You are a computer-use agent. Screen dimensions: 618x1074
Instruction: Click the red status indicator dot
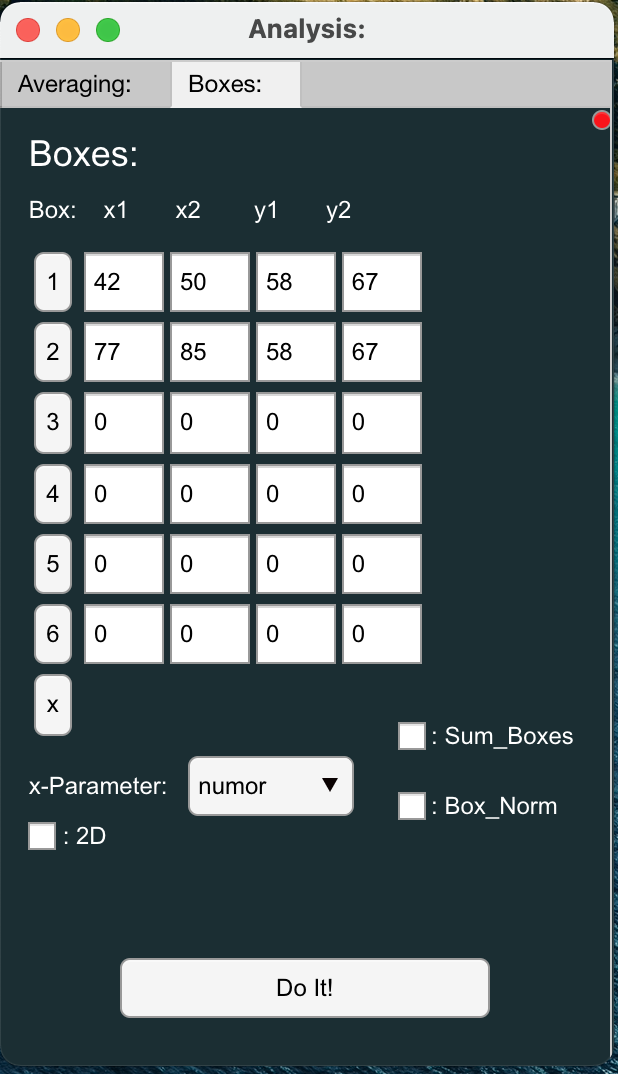pos(602,121)
